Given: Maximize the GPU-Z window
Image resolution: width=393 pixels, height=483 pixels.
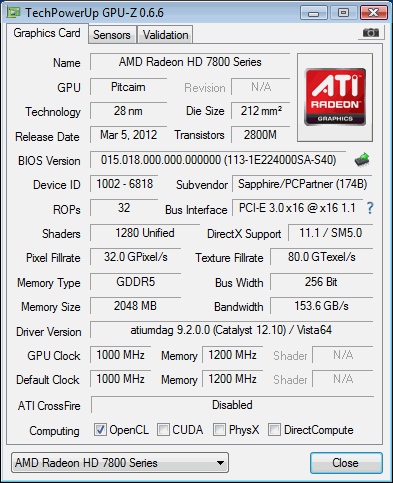Looking at the screenshot, I should [x=343, y=13].
